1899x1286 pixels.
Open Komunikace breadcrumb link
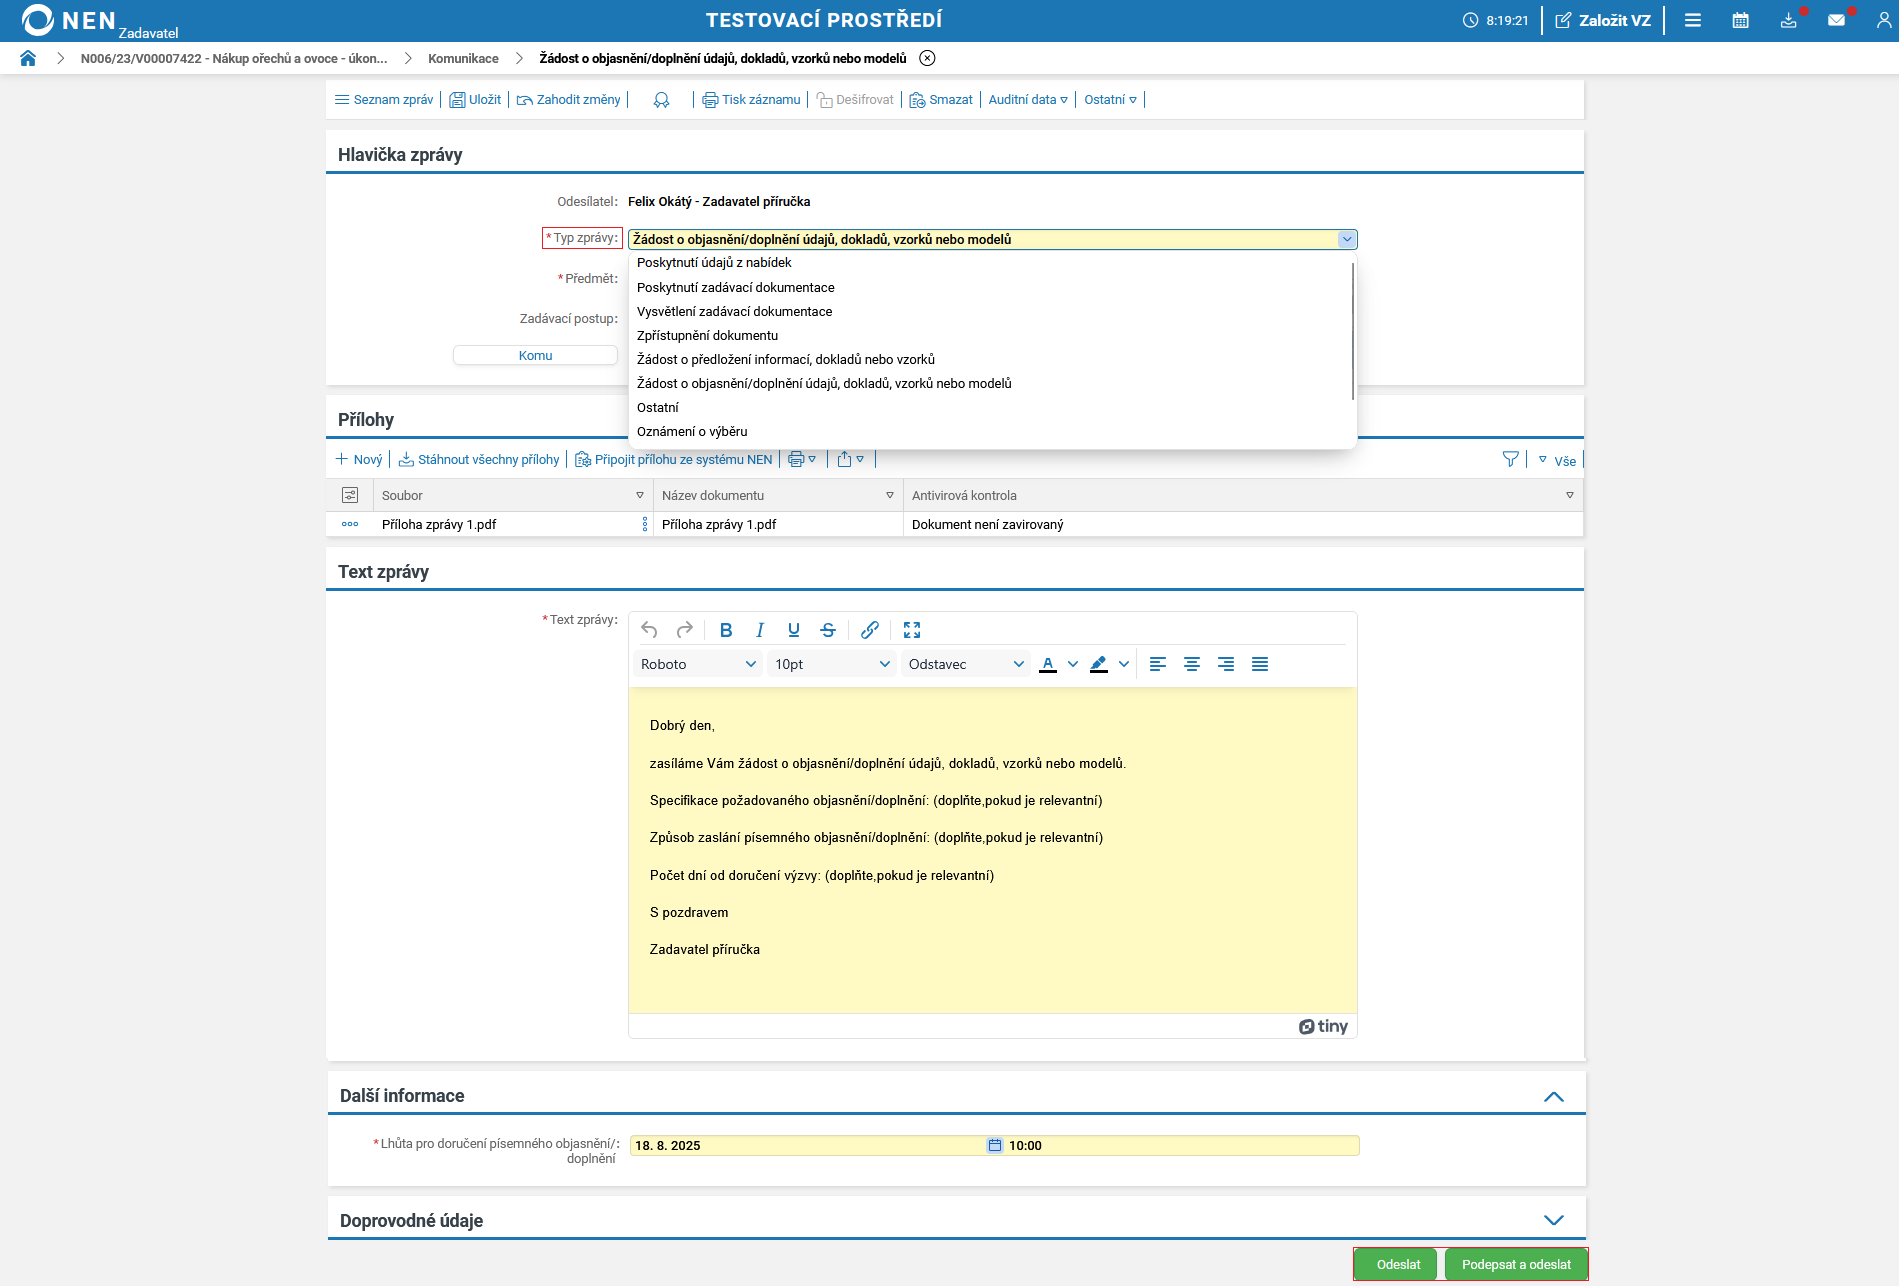tap(463, 58)
